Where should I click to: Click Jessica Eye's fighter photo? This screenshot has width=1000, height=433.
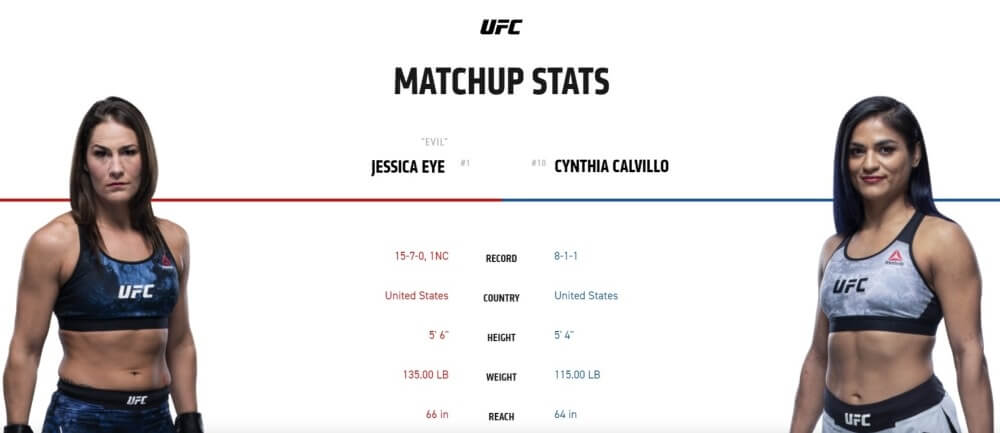coord(102,265)
